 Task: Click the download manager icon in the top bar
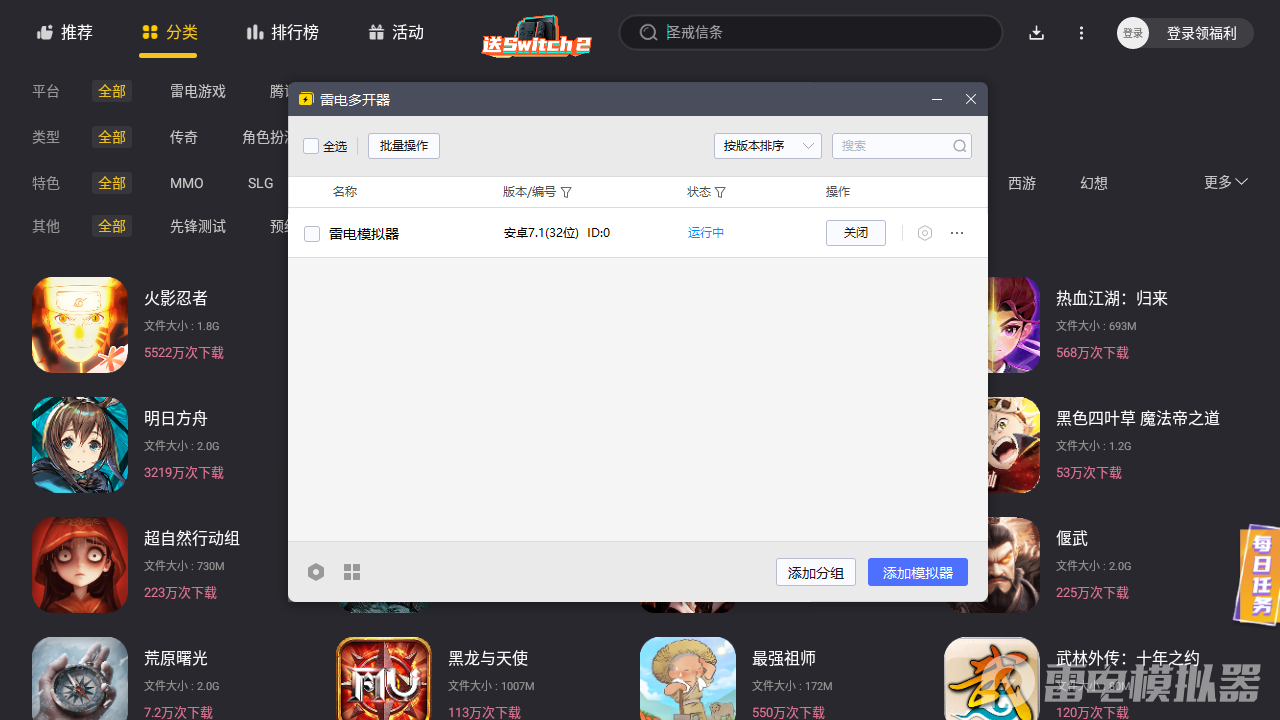pos(1036,32)
